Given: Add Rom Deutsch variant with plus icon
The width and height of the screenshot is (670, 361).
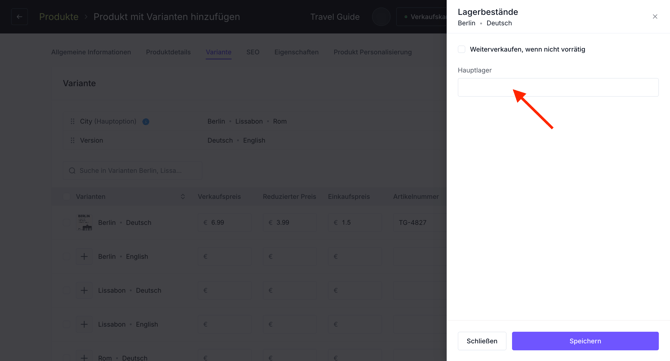Looking at the screenshot, I should click(x=84, y=357).
